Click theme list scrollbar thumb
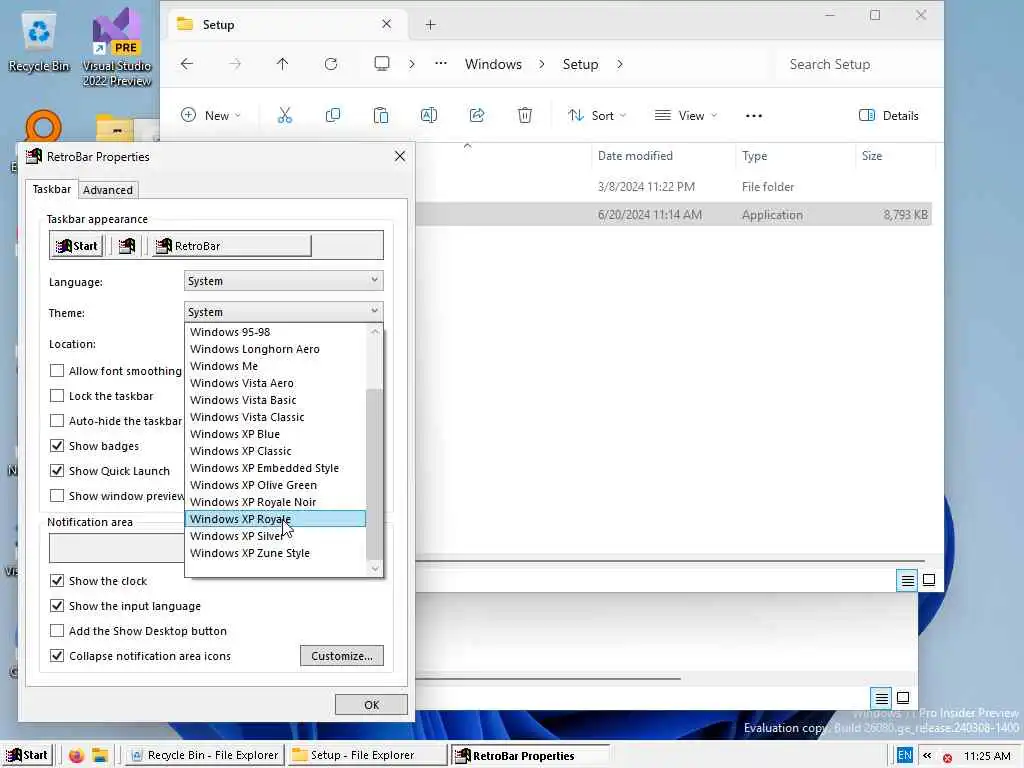The height and width of the screenshot is (768, 1024). [374, 474]
